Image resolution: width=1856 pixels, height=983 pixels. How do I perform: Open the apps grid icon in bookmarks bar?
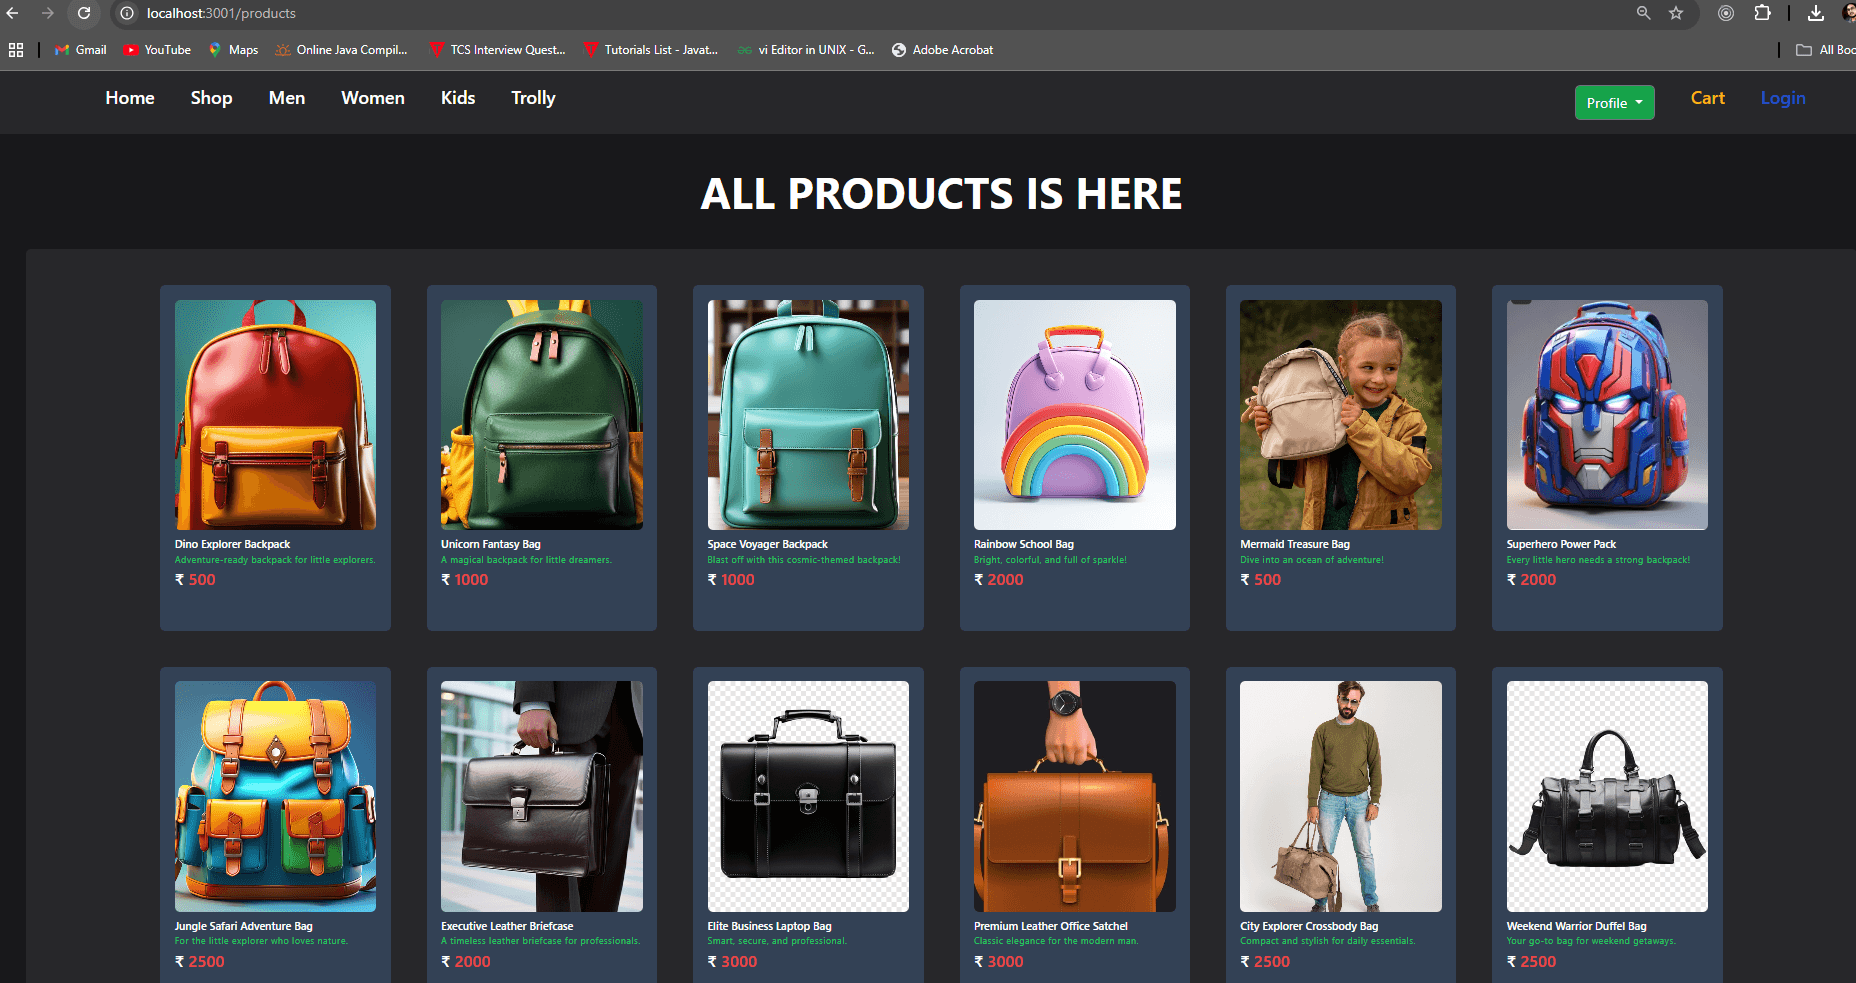pyautogui.click(x=16, y=50)
